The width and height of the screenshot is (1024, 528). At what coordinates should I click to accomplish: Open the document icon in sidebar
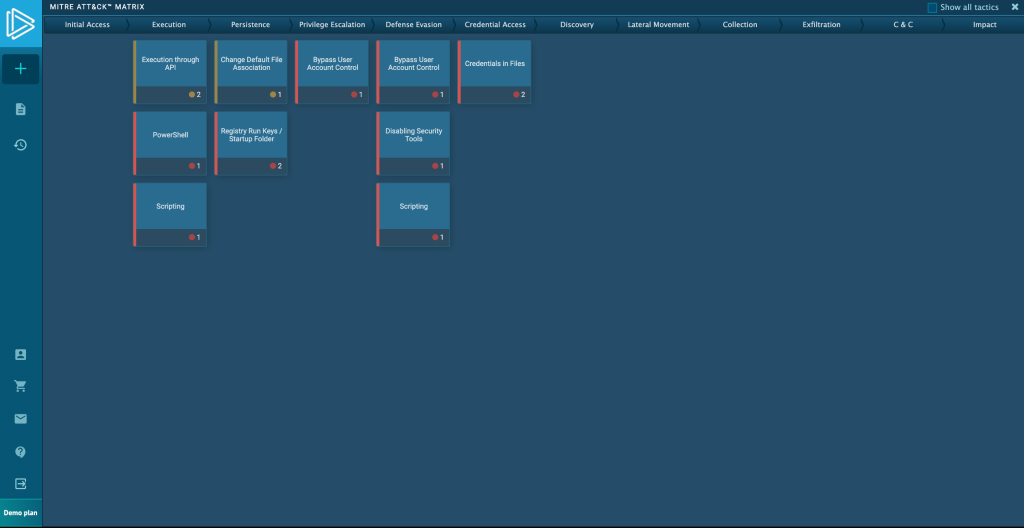(x=20, y=109)
